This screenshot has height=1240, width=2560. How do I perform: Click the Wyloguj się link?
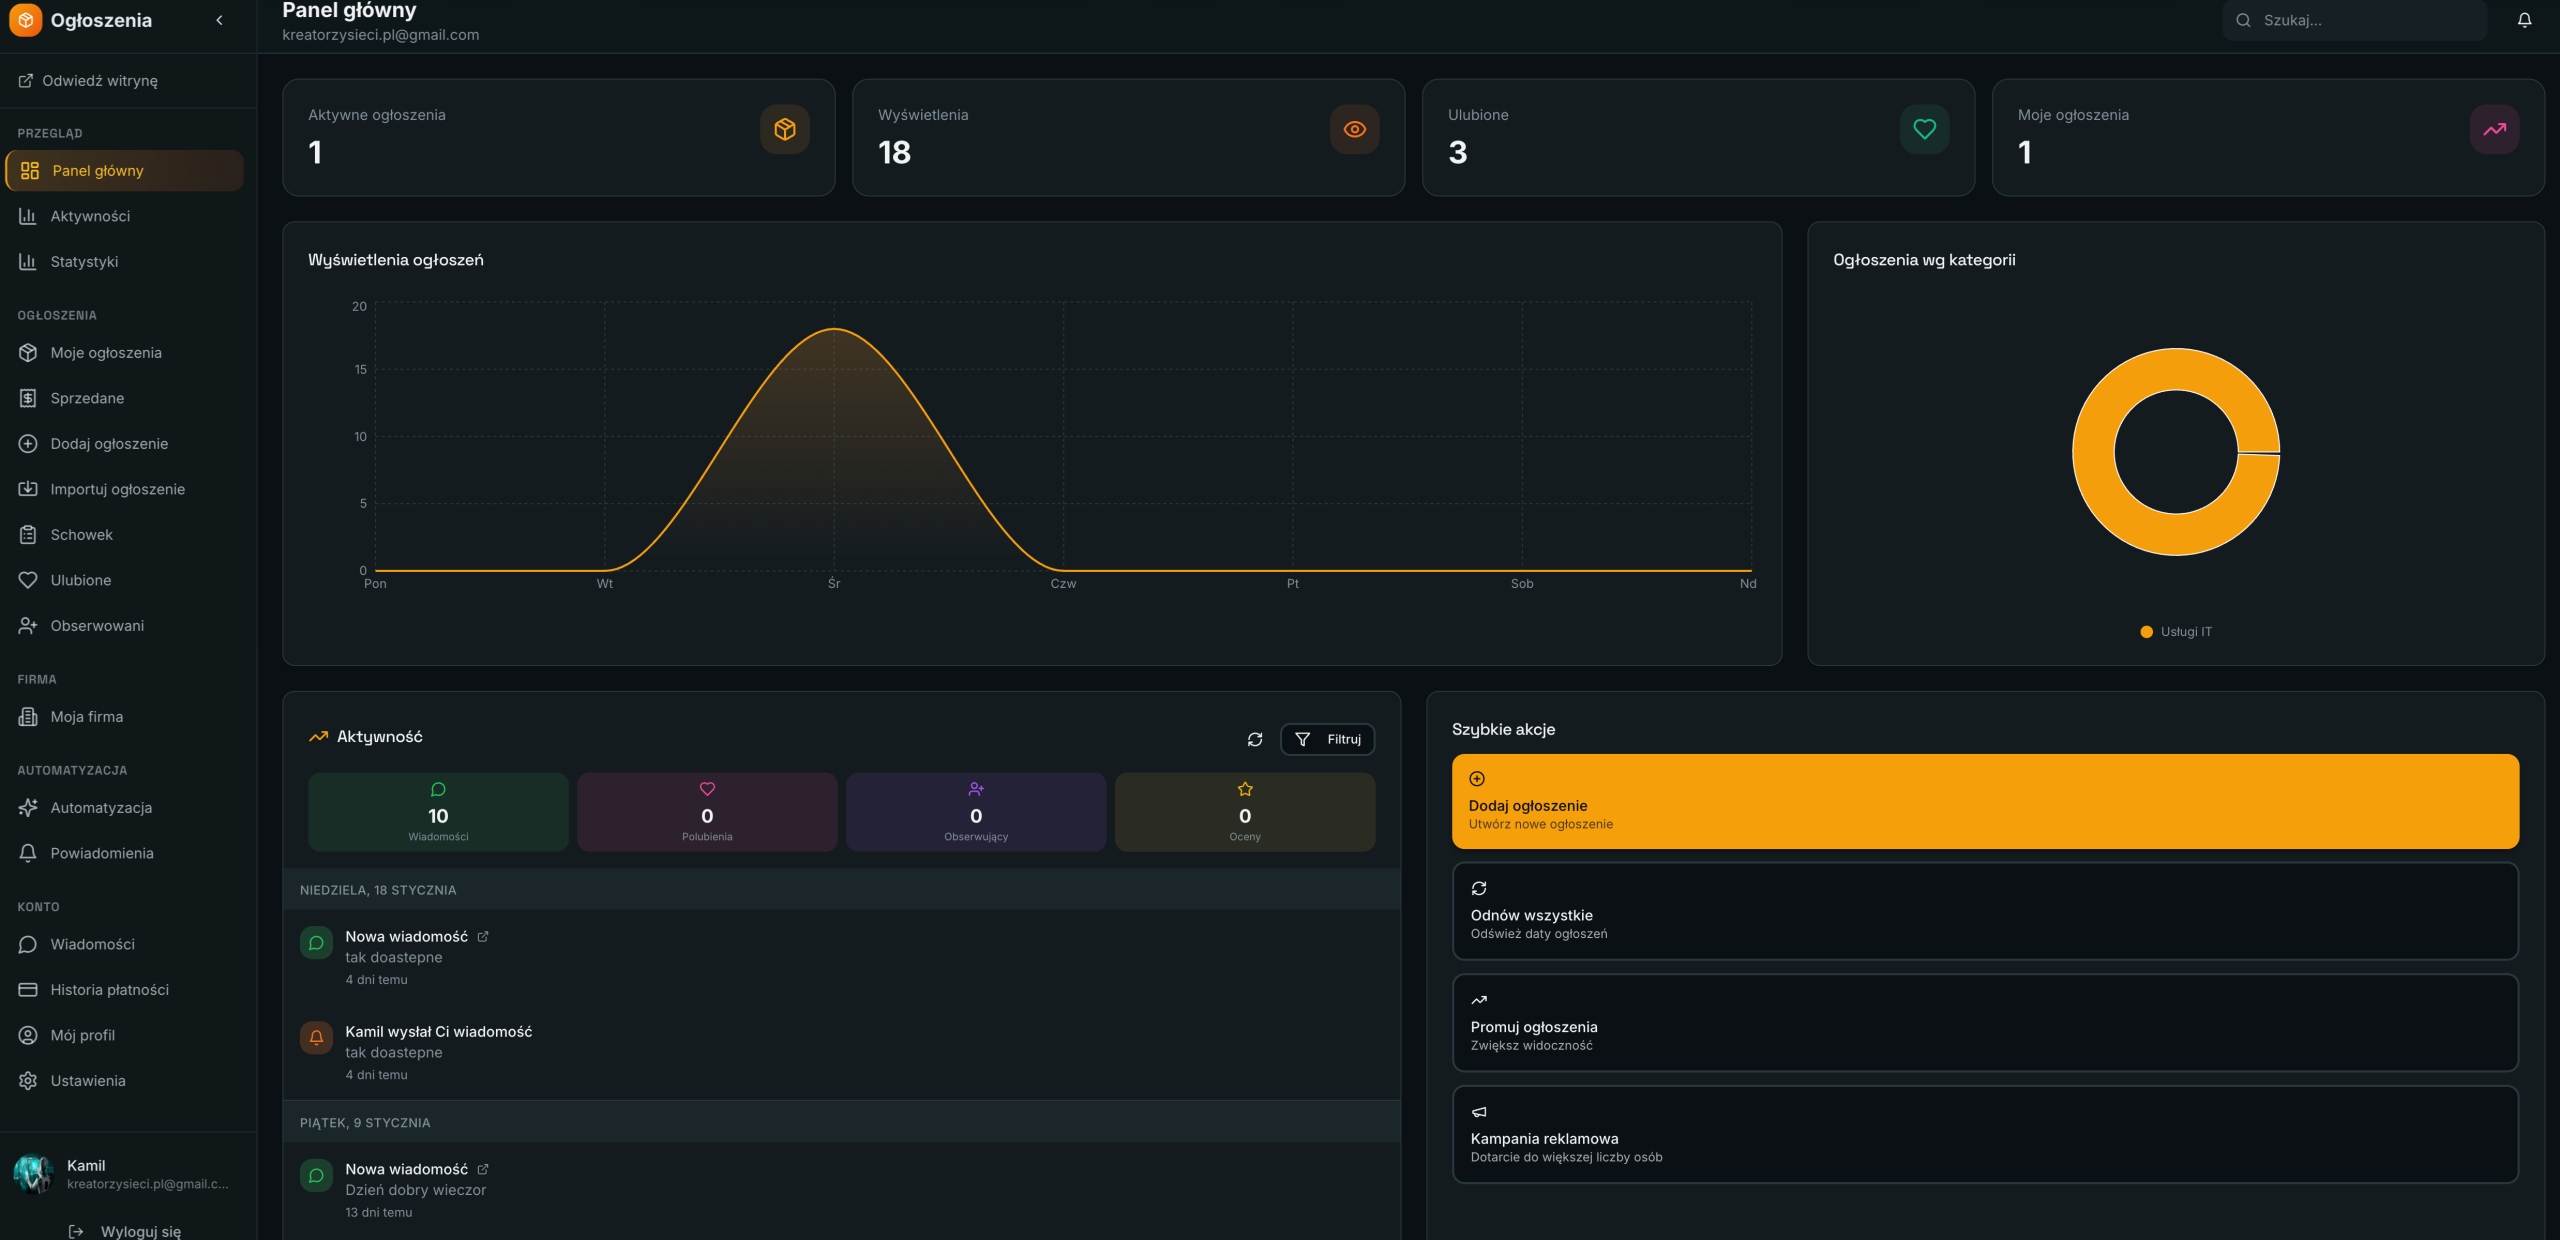[x=125, y=1231]
